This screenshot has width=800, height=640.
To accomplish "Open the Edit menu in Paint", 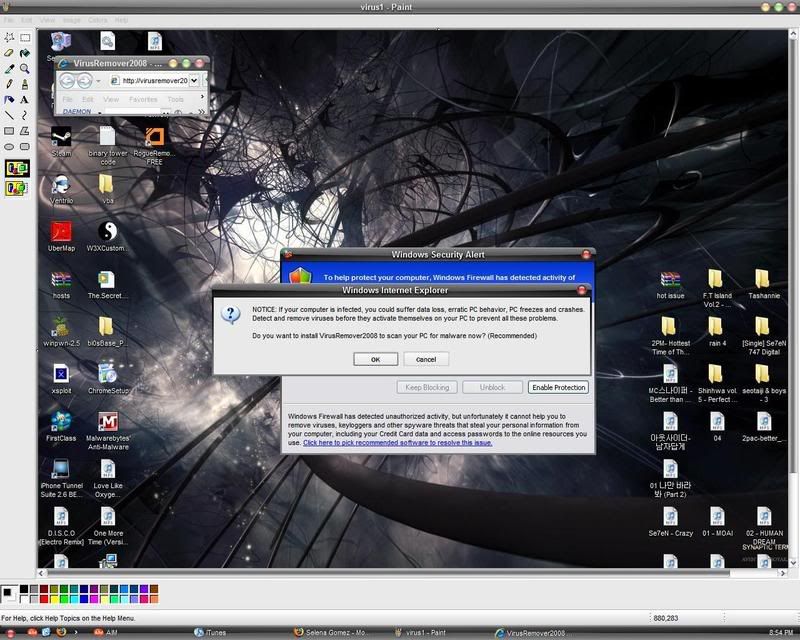I will 27,20.
